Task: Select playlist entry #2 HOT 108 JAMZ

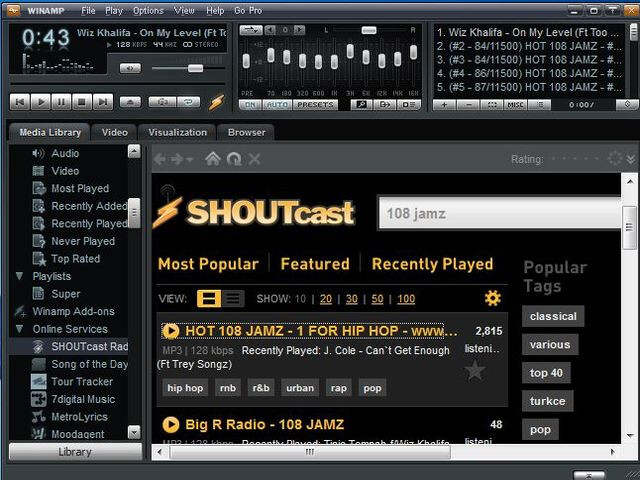Action: tap(528, 46)
